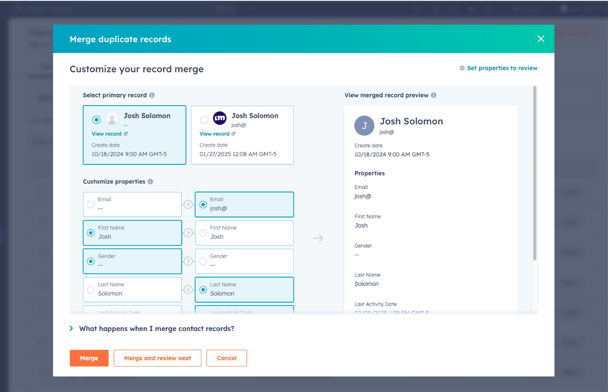Viewport: 608px width, 392px height.
Task: Choose left record's First Name Josh radio button
Action: (x=91, y=233)
